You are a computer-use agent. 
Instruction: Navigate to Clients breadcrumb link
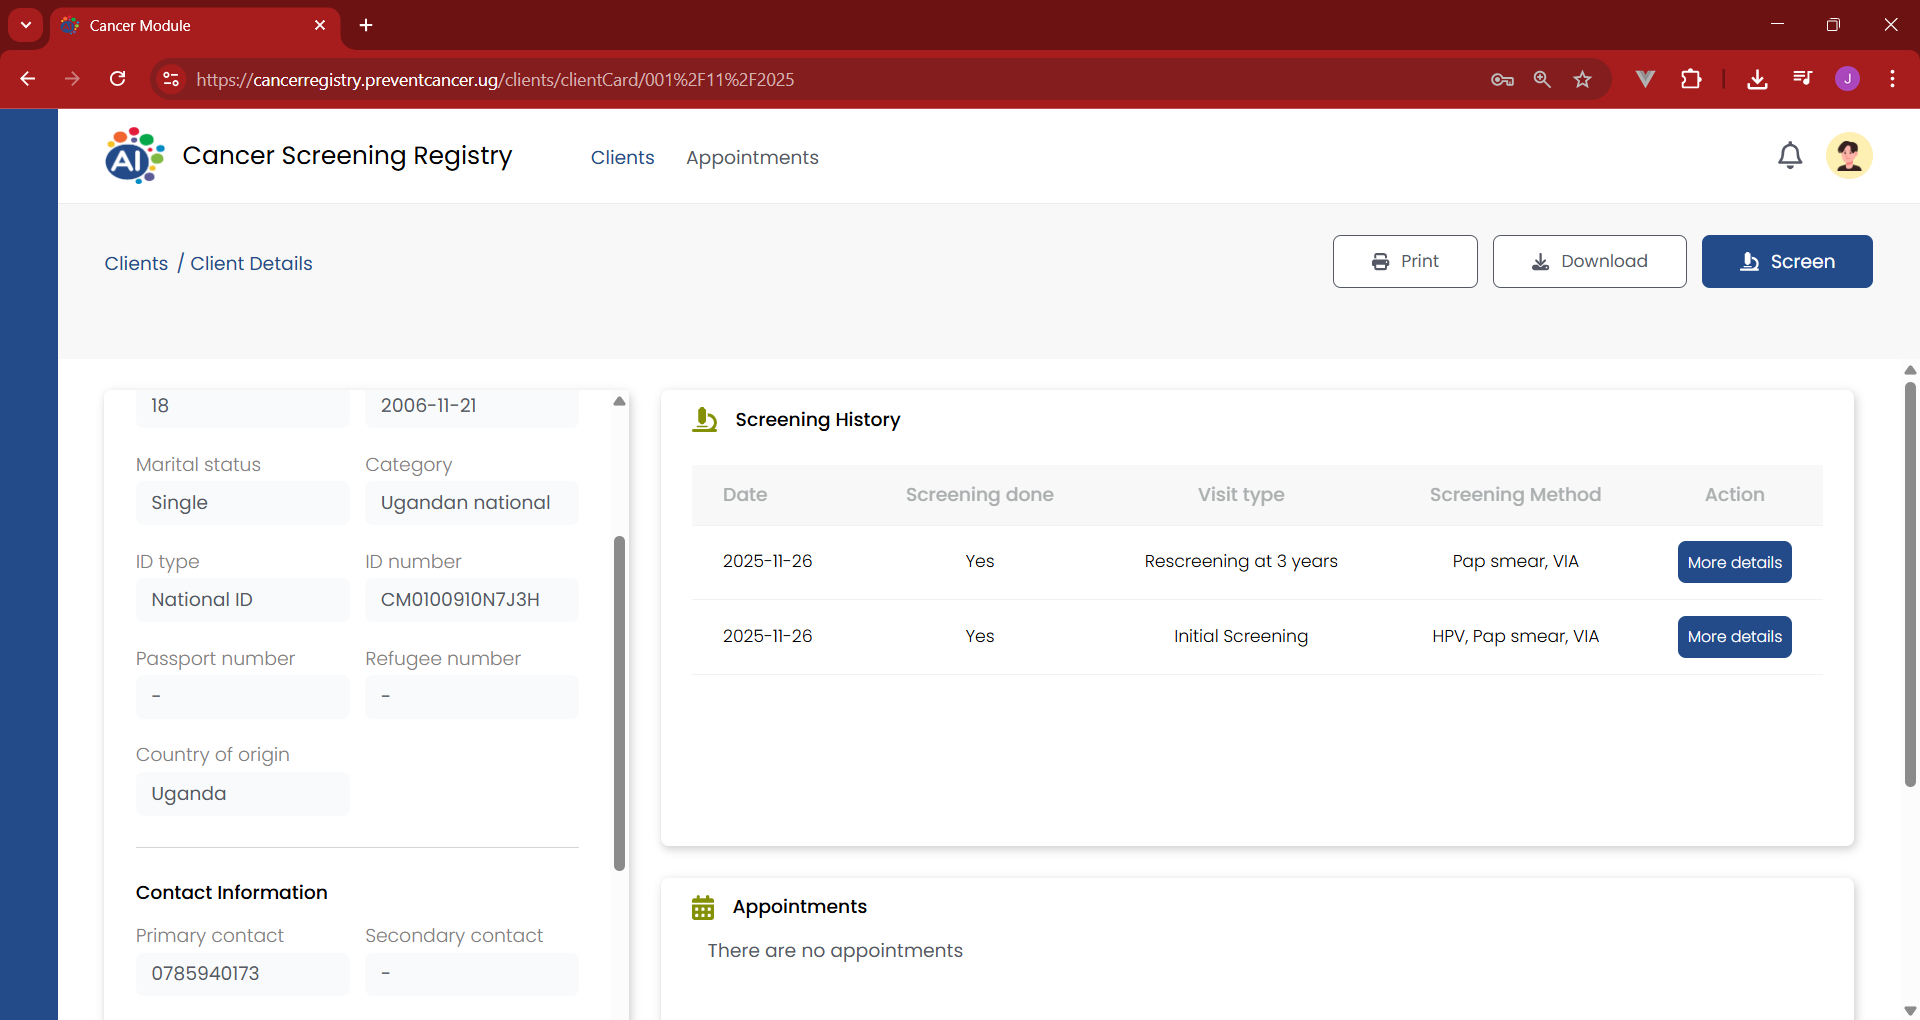click(136, 263)
